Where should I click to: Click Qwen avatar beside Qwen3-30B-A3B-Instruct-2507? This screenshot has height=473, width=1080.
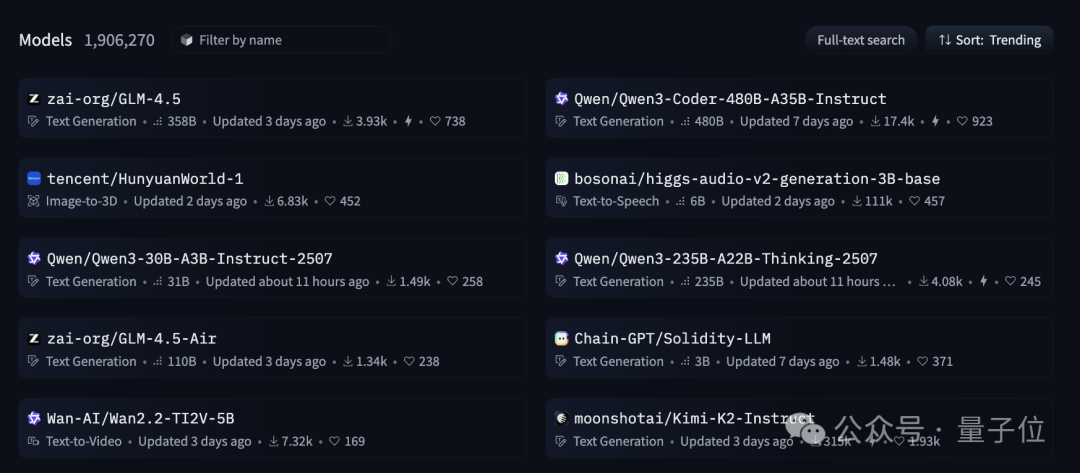click(x=34, y=259)
